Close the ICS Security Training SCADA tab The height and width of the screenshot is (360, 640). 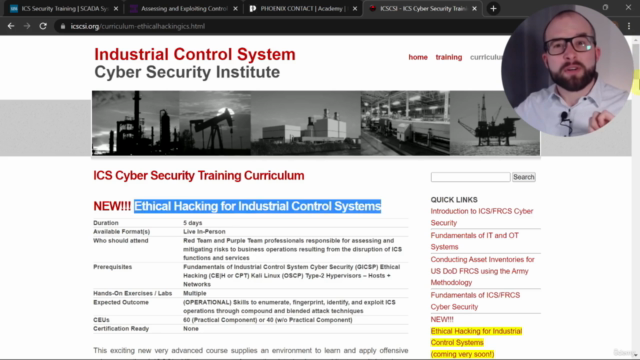[x=116, y=9]
